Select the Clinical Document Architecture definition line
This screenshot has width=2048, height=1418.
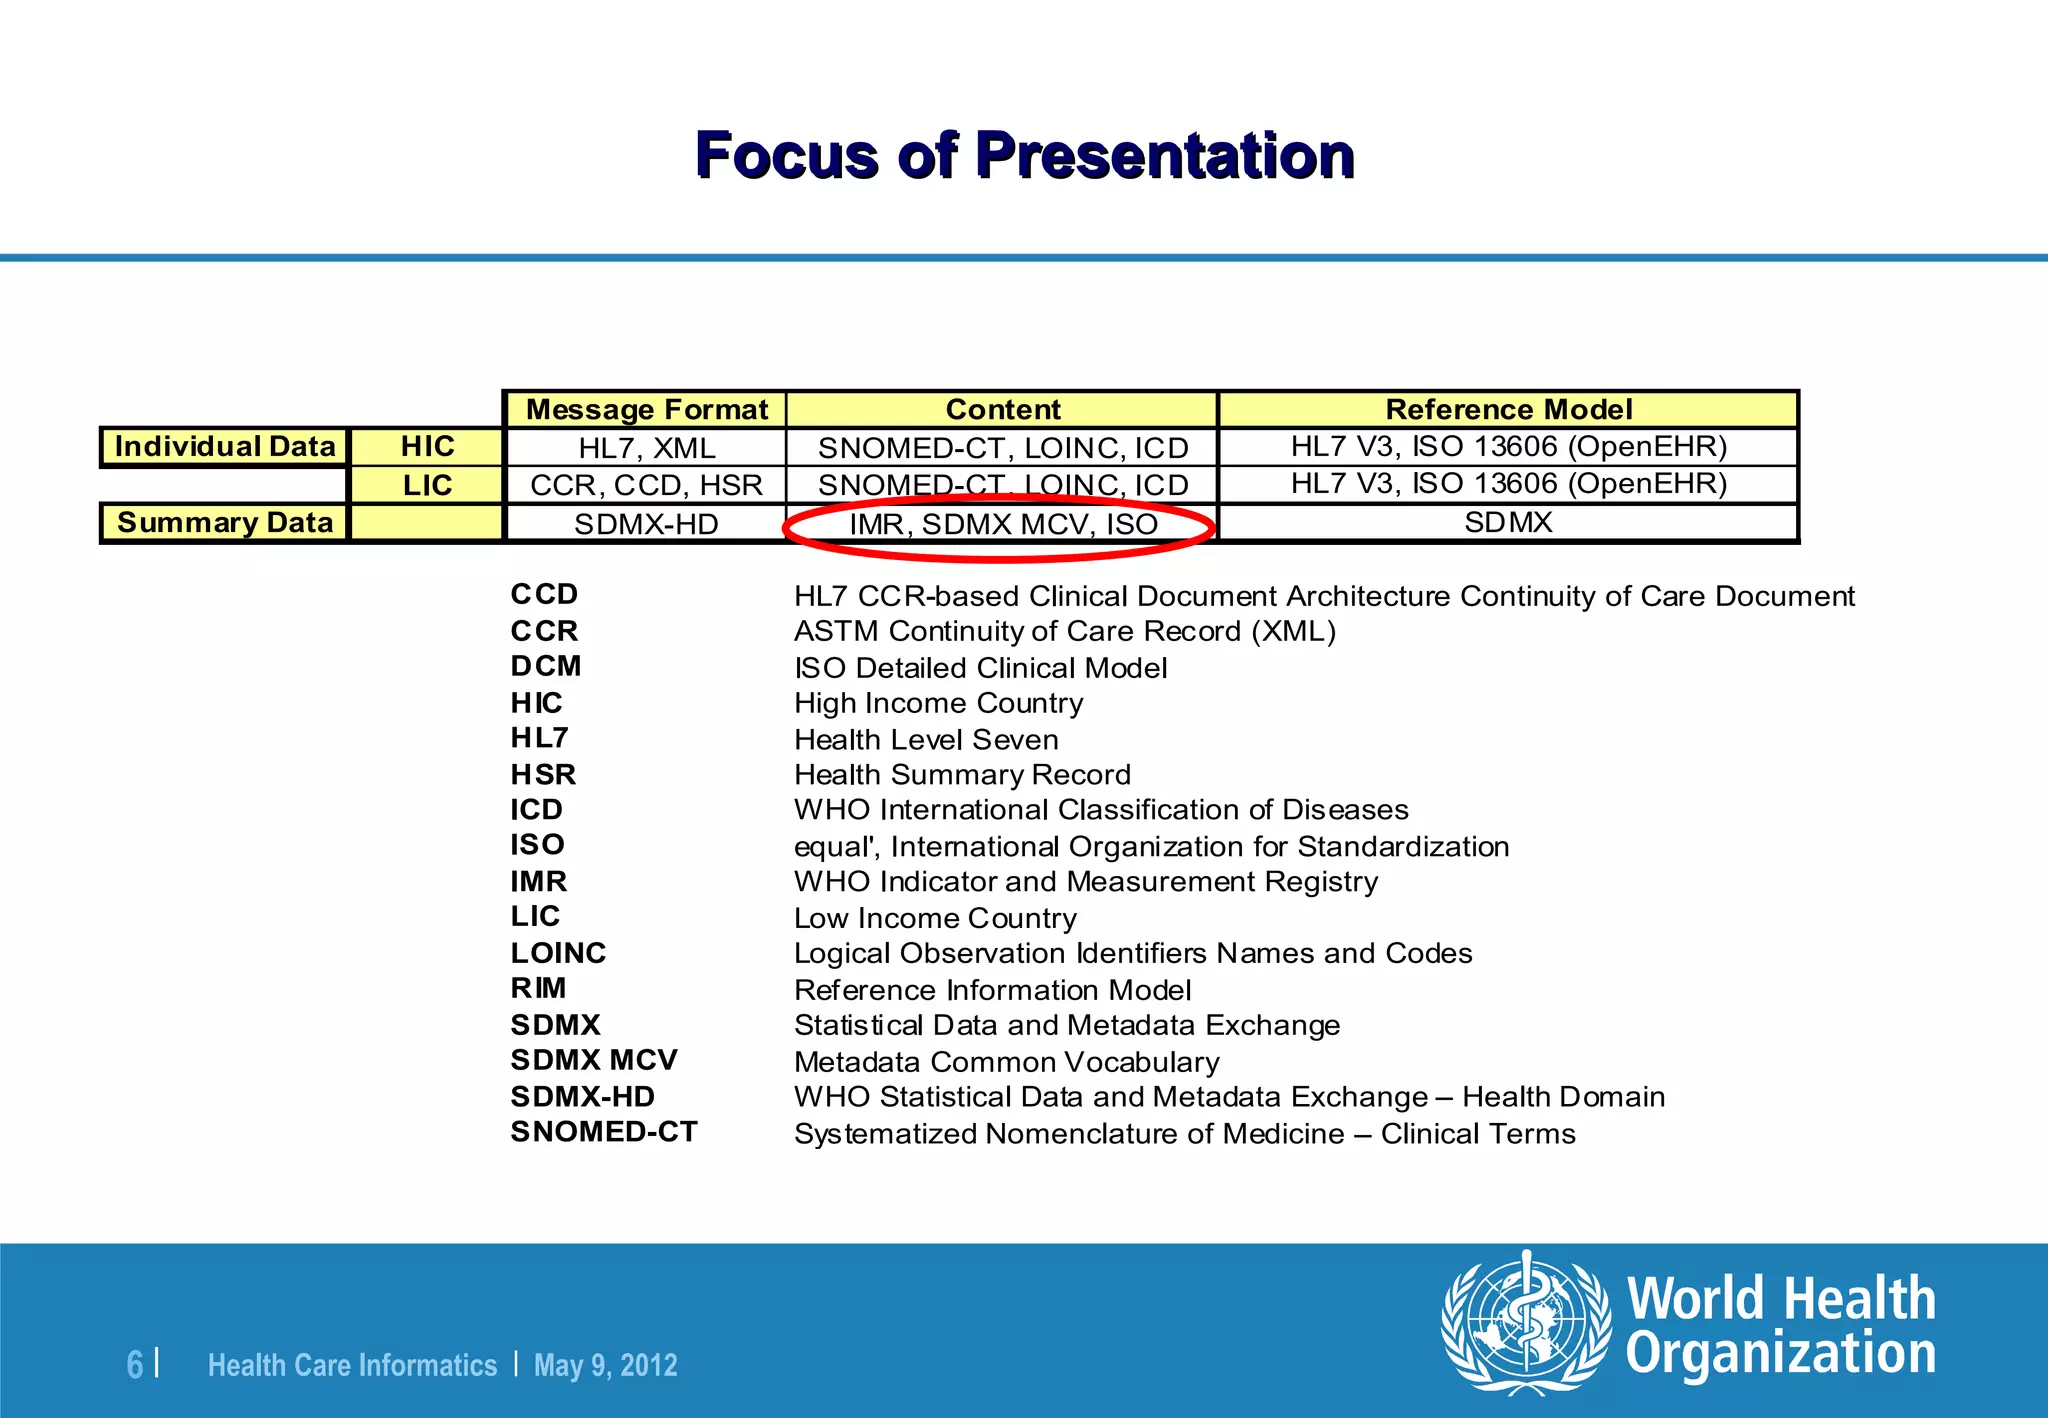(x=1324, y=596)
